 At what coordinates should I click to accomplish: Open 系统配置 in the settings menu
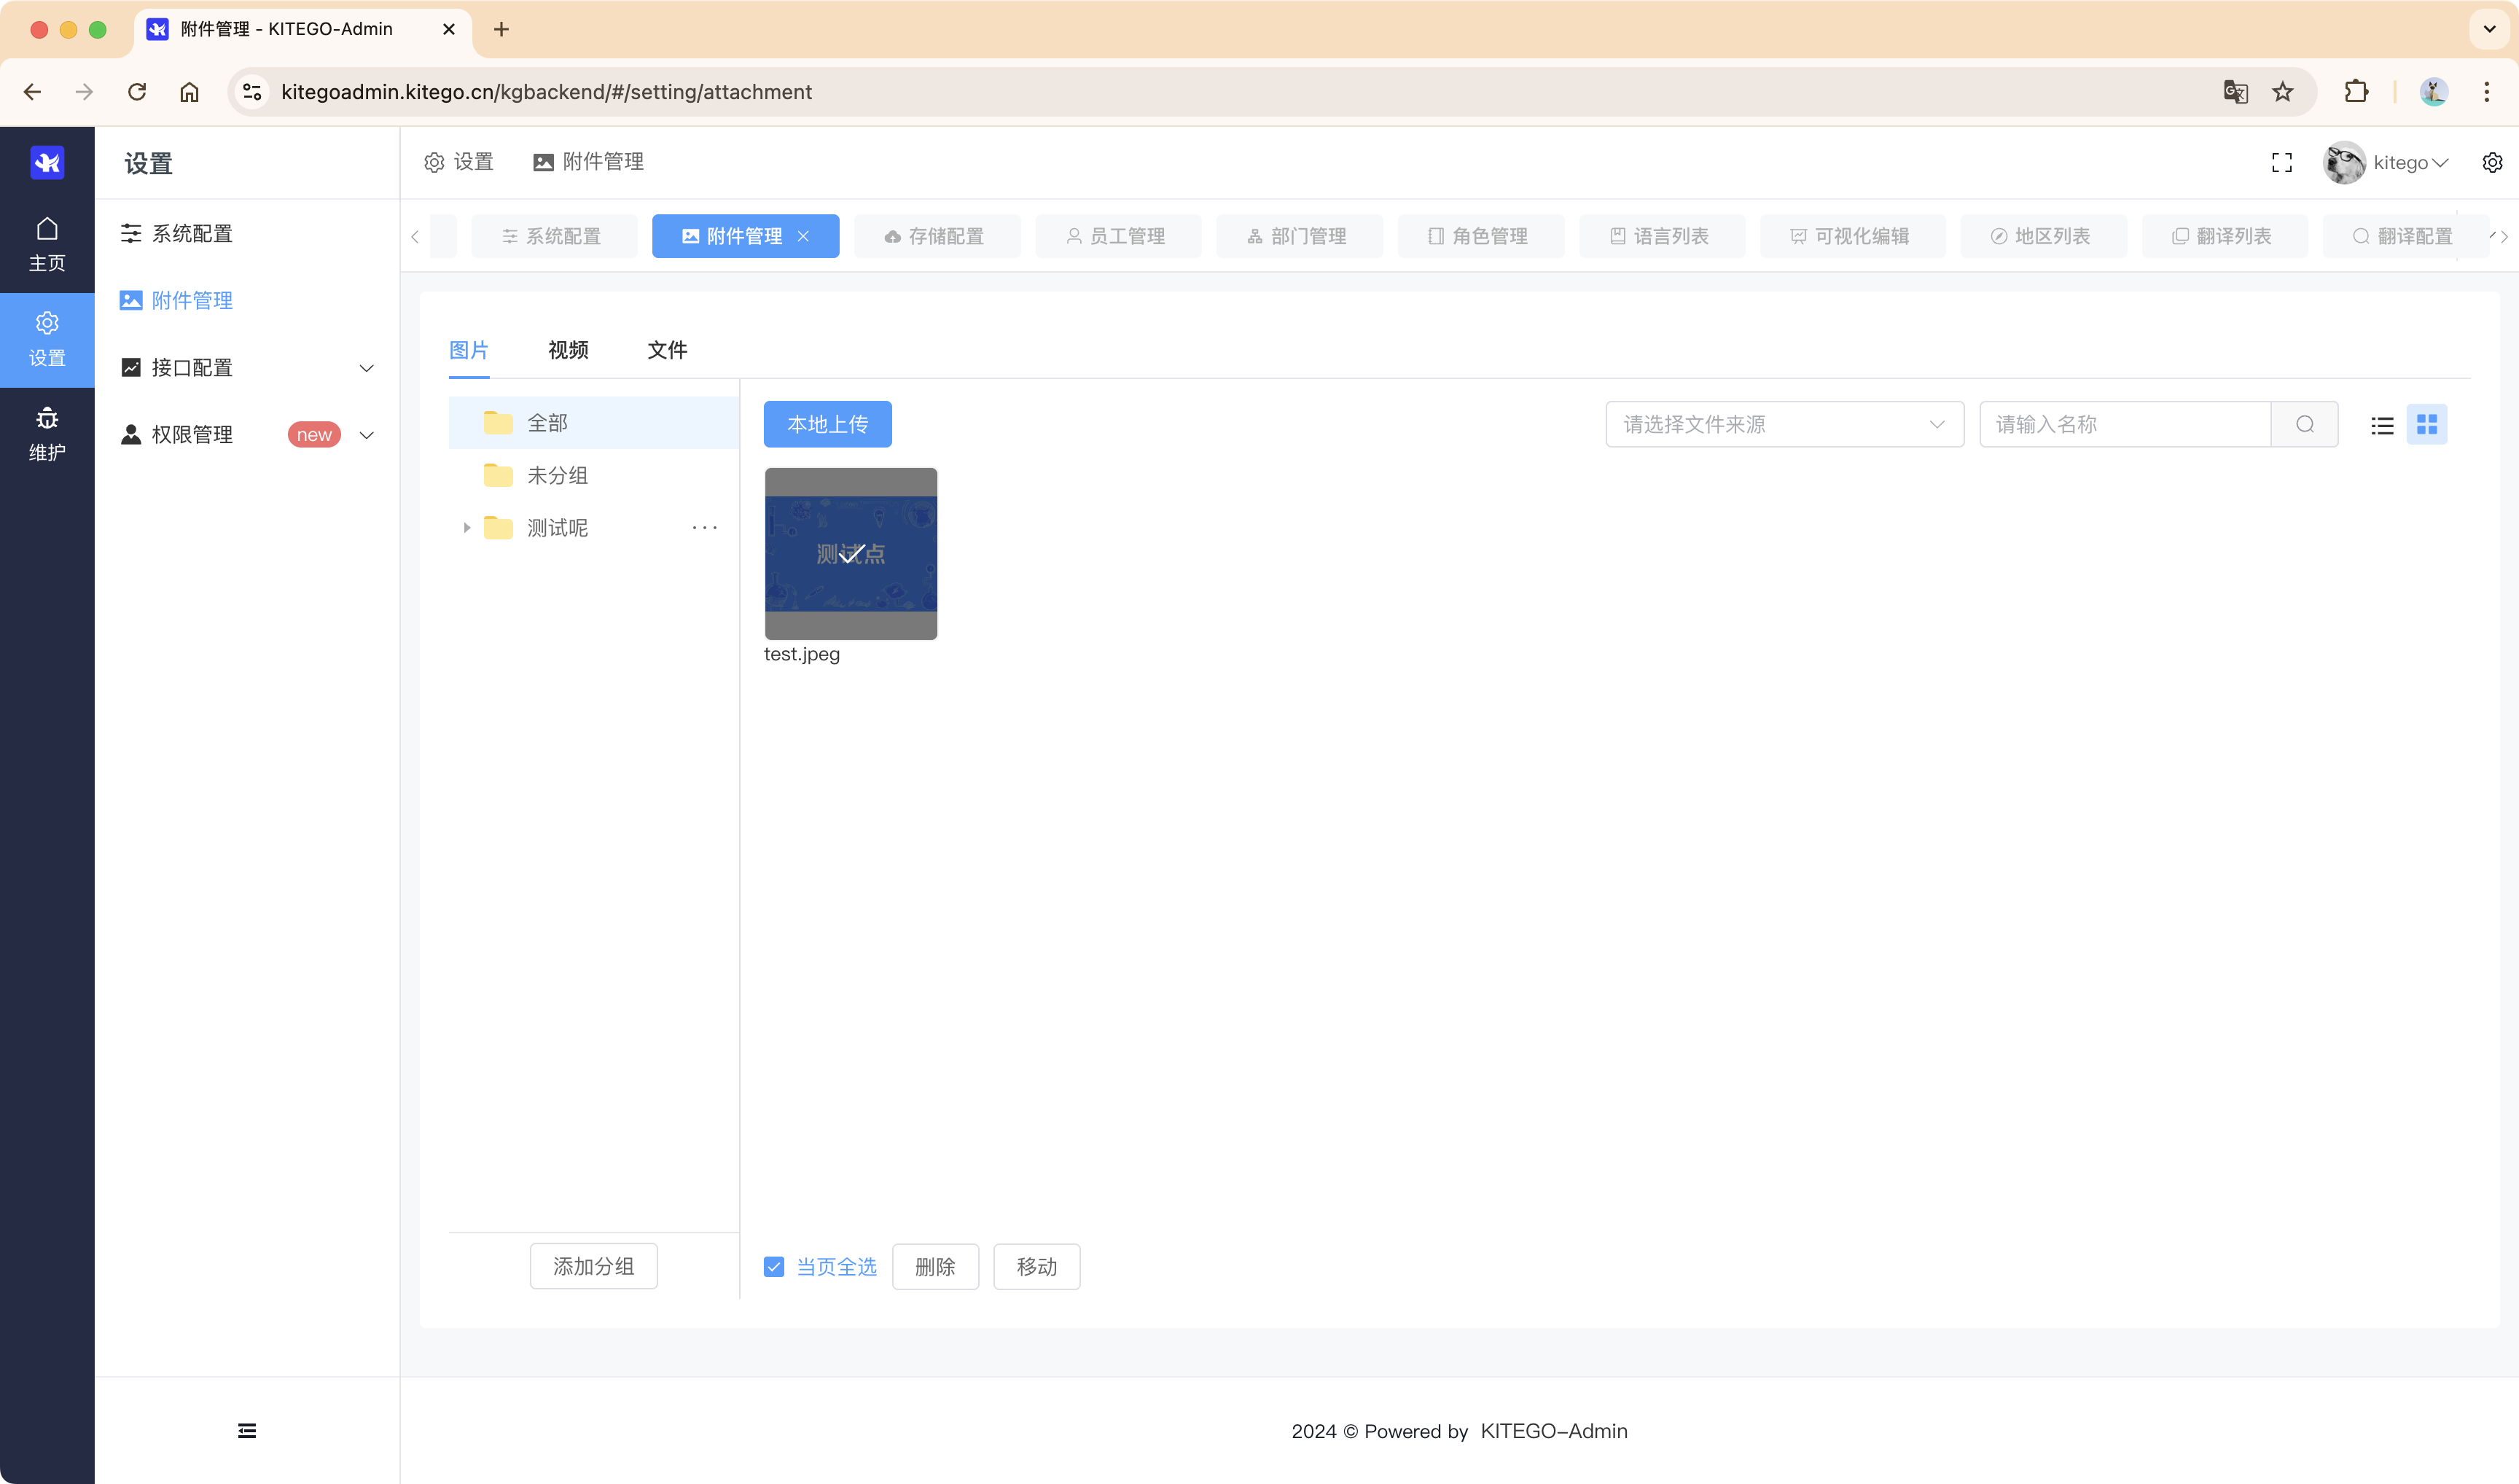247,234
